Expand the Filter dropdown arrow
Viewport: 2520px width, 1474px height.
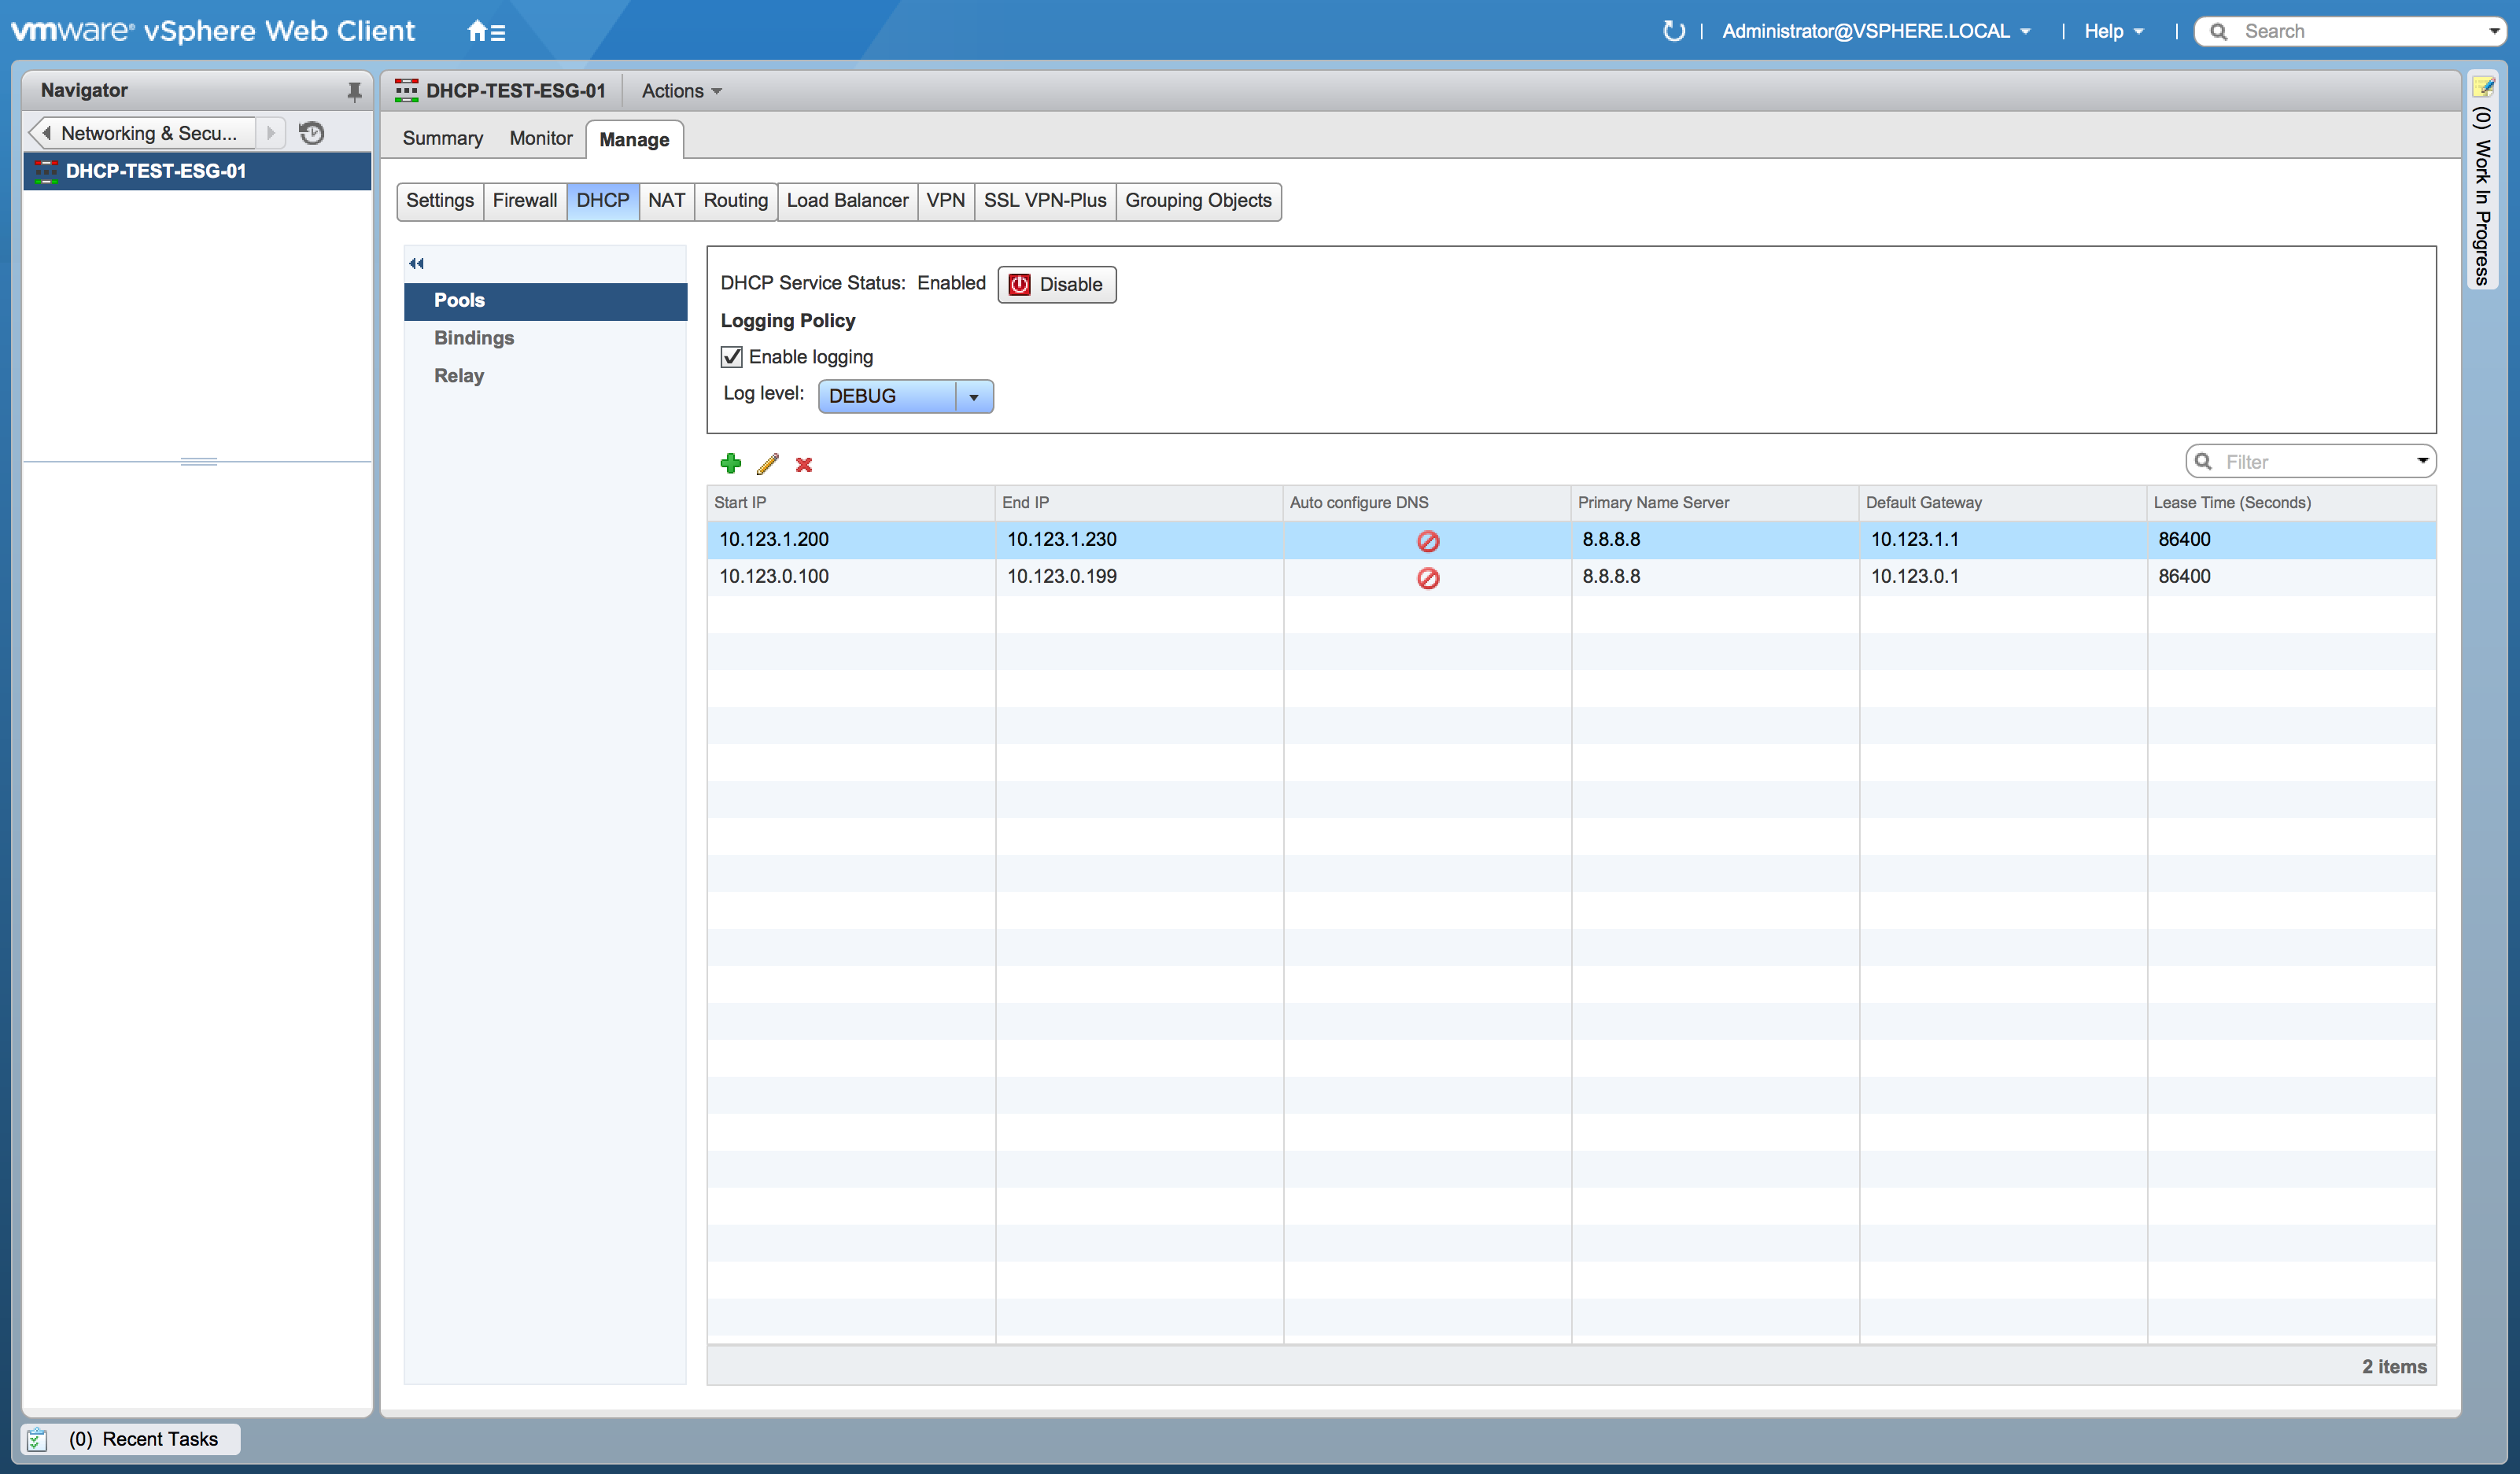click(2422, 461)
